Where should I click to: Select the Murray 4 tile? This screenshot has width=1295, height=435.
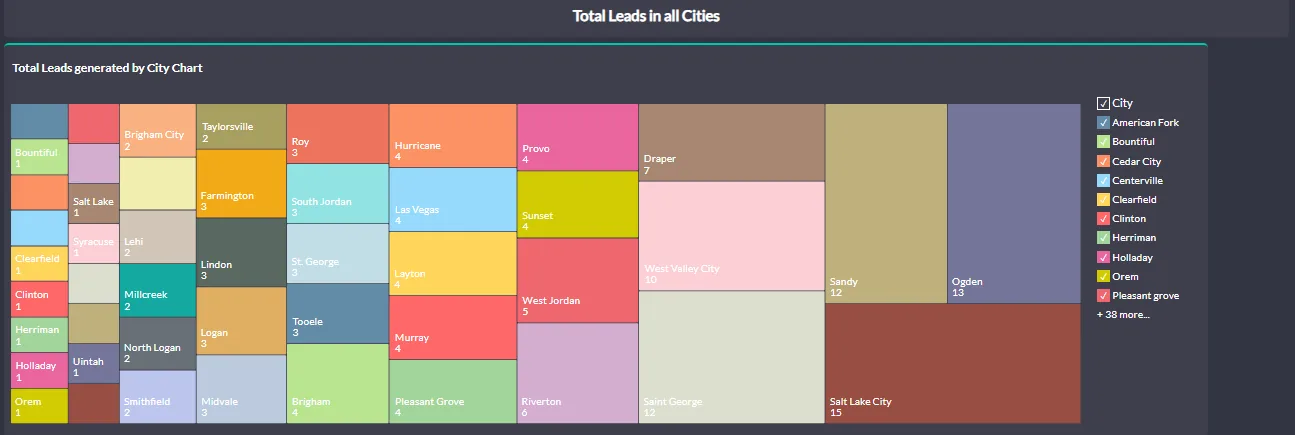tap(452, 327)
